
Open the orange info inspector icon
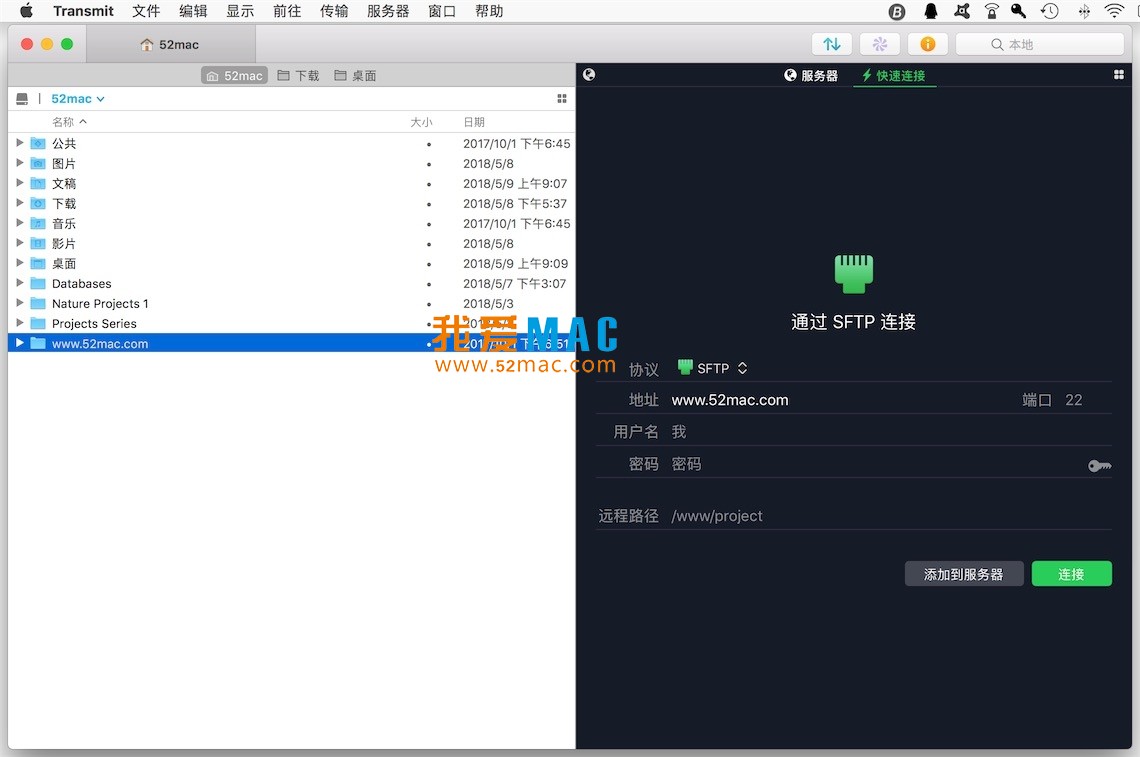pos(928,44)
